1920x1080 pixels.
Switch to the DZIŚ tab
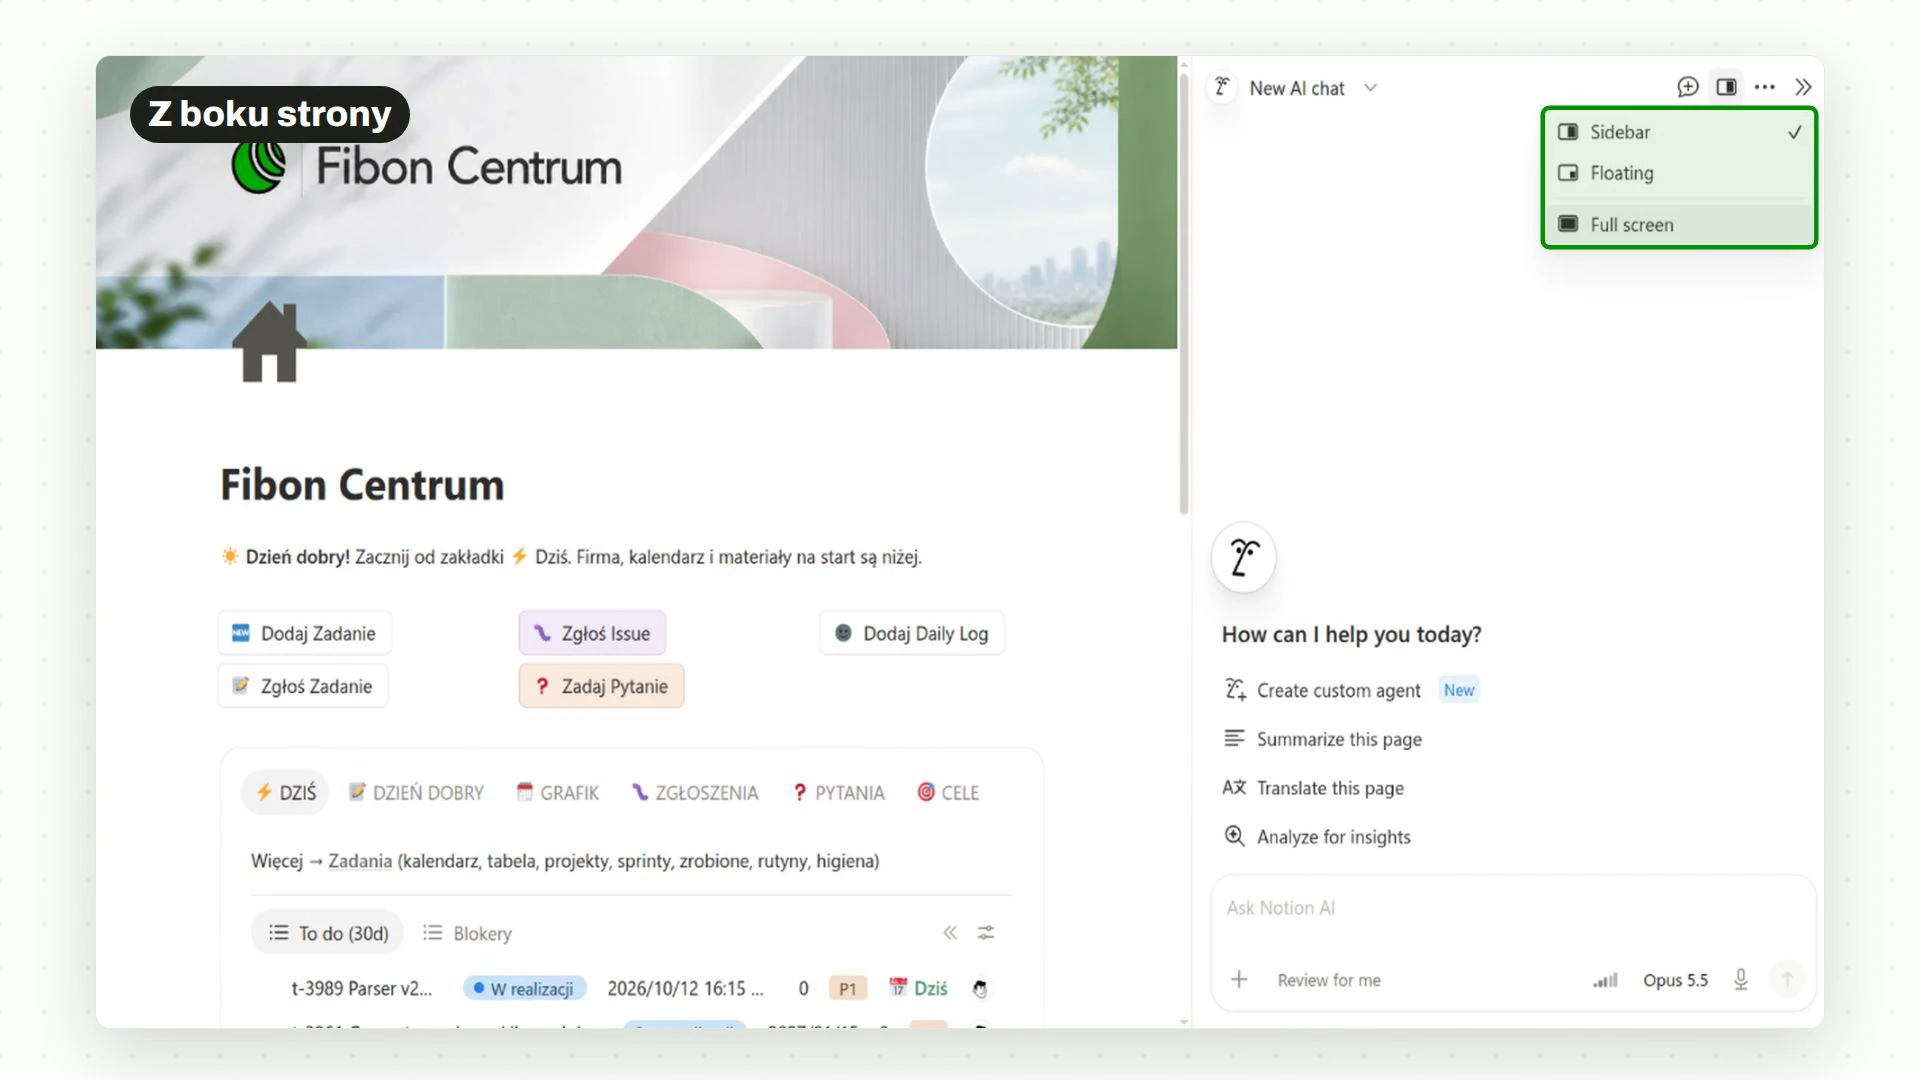coord(286,793)
